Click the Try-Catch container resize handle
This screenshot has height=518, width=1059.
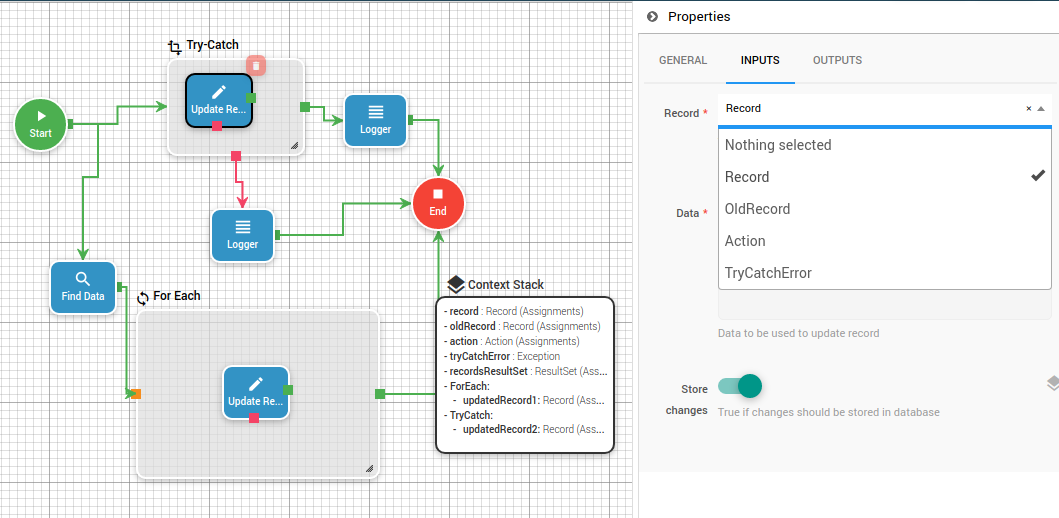tap(294, 145)
